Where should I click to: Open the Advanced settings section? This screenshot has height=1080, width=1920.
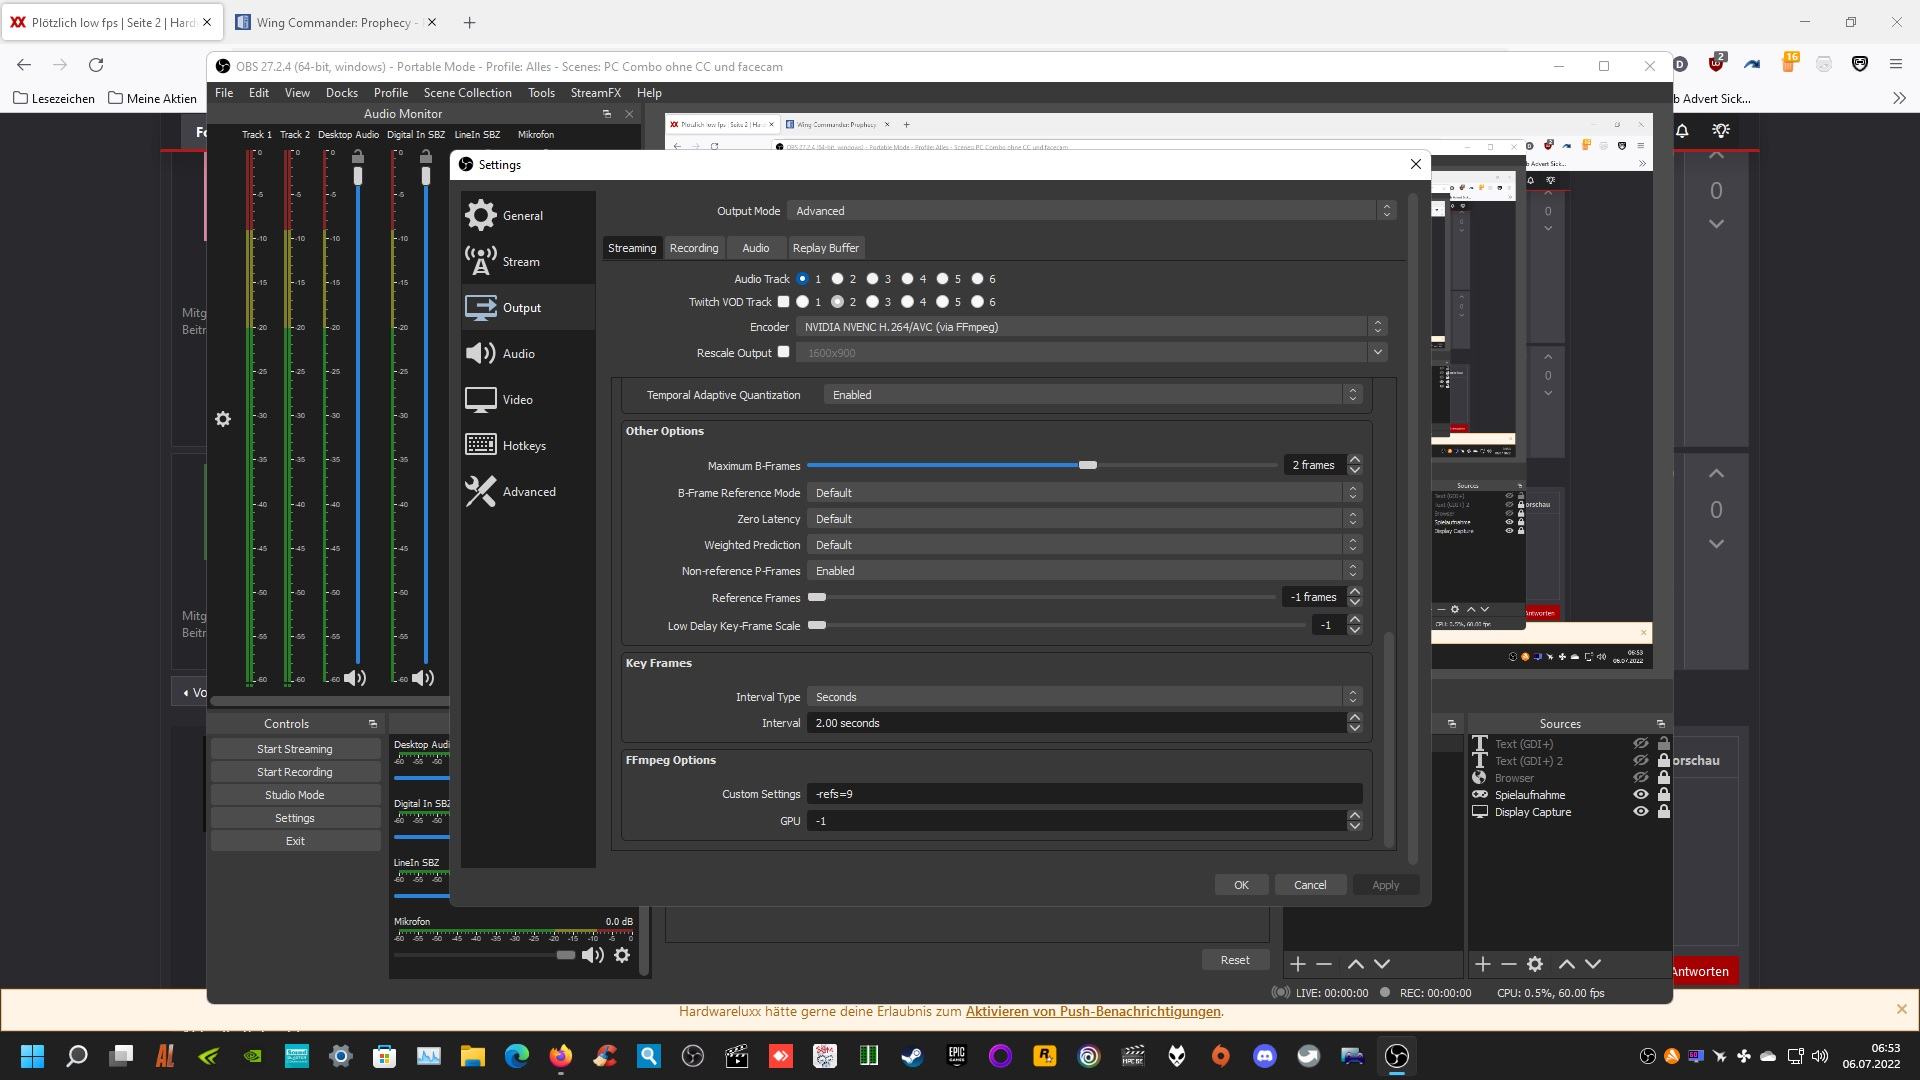527,491
